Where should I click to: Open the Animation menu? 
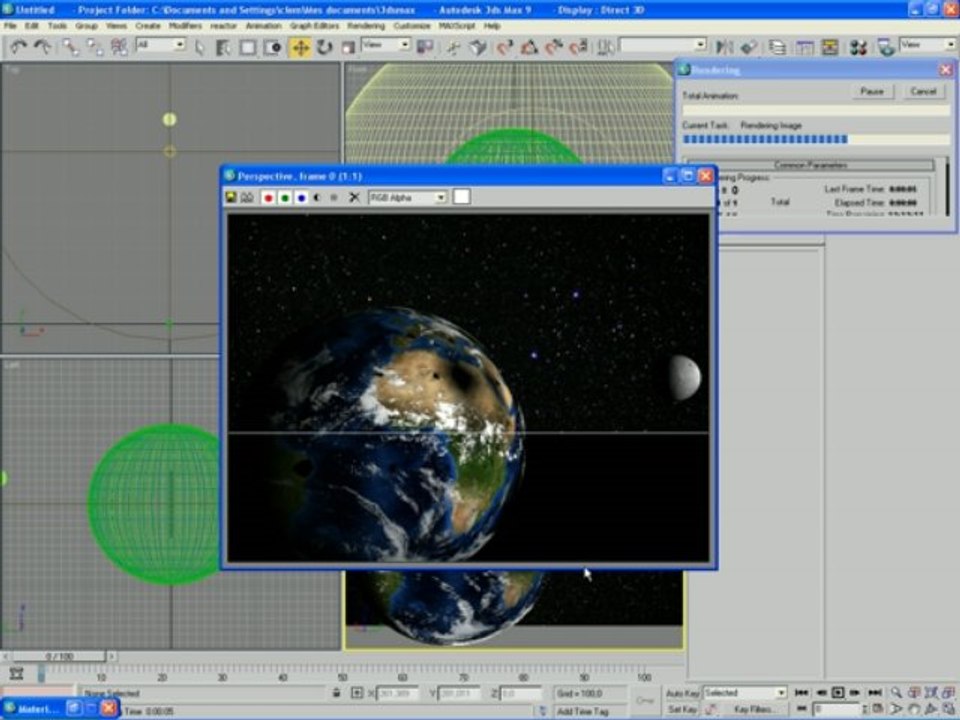click(263, 26)
